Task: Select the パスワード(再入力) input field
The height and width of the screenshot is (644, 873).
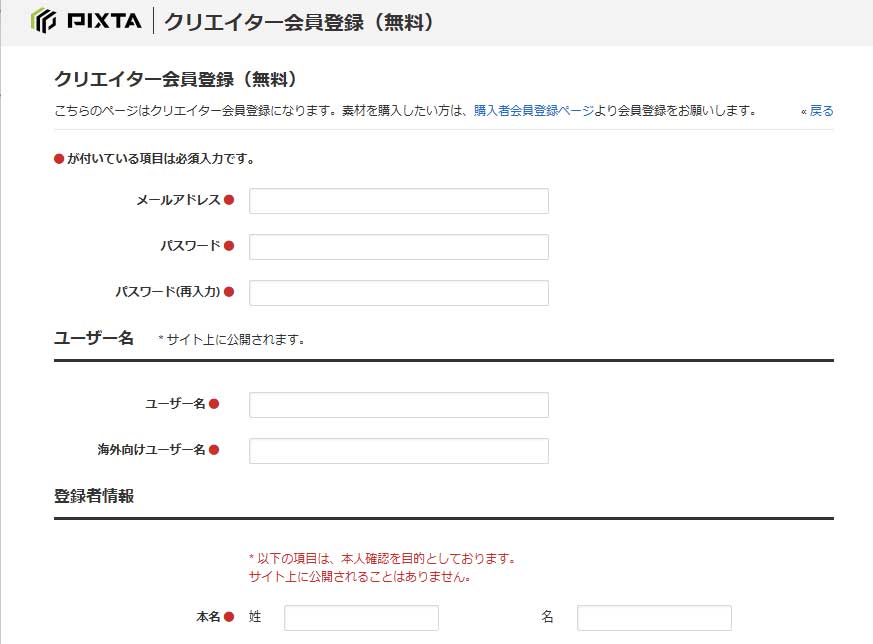Action: [398, 292]
